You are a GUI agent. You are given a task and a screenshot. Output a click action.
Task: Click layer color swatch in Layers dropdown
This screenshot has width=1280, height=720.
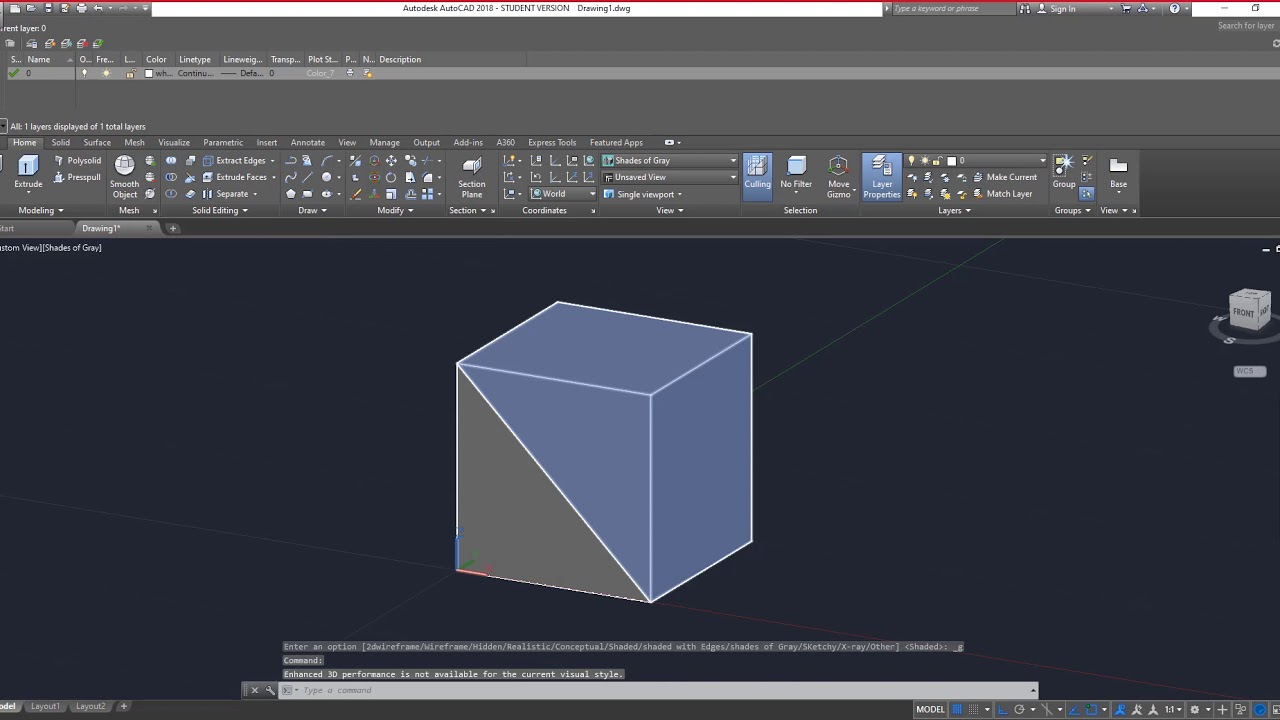[951, 160]
